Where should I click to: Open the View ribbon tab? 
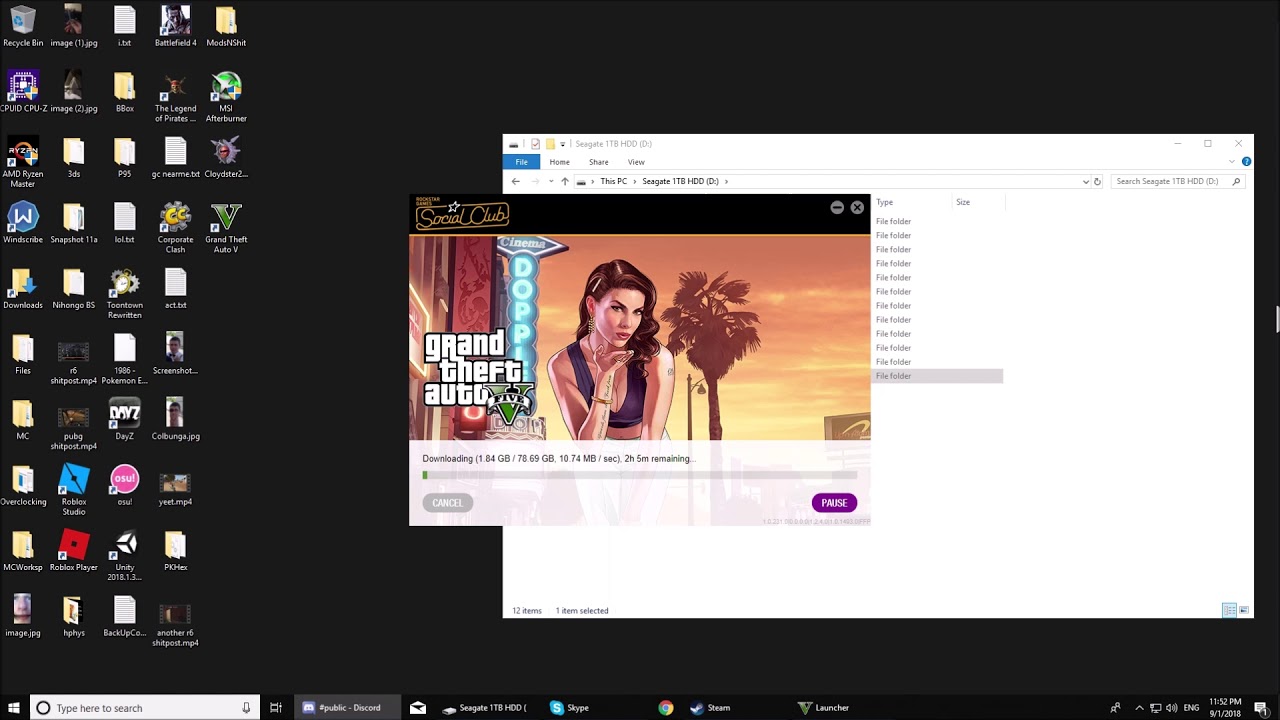636,162
